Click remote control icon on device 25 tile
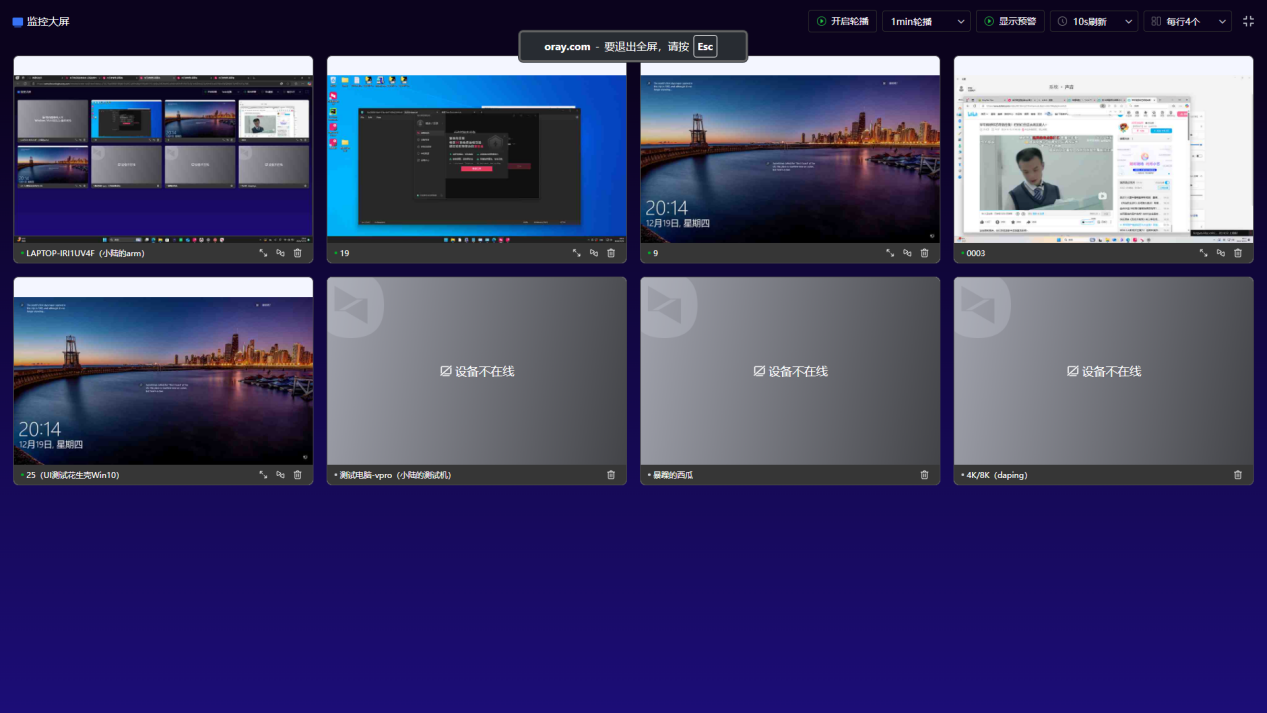This screenshot has width=1267, height=713. pyautogui.click(x=280, y=475)
